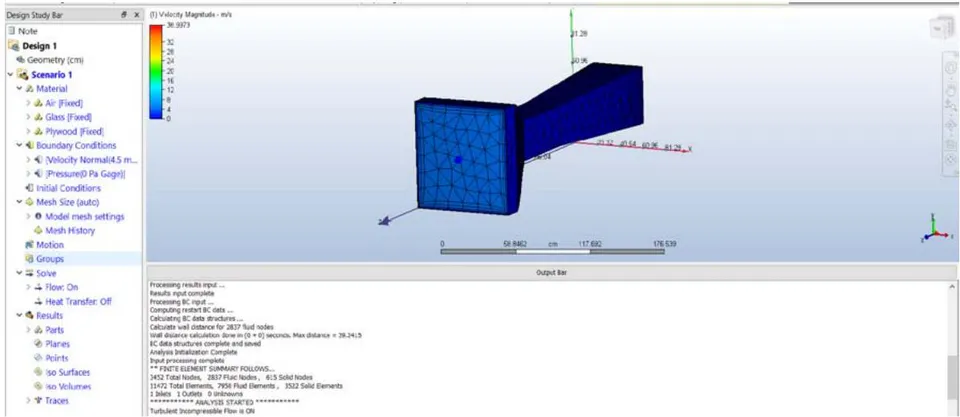This screenshot has height=417, width=960.
Task: Click the "ANALYSIS STARTED" output line
Action: click(224, 402)
